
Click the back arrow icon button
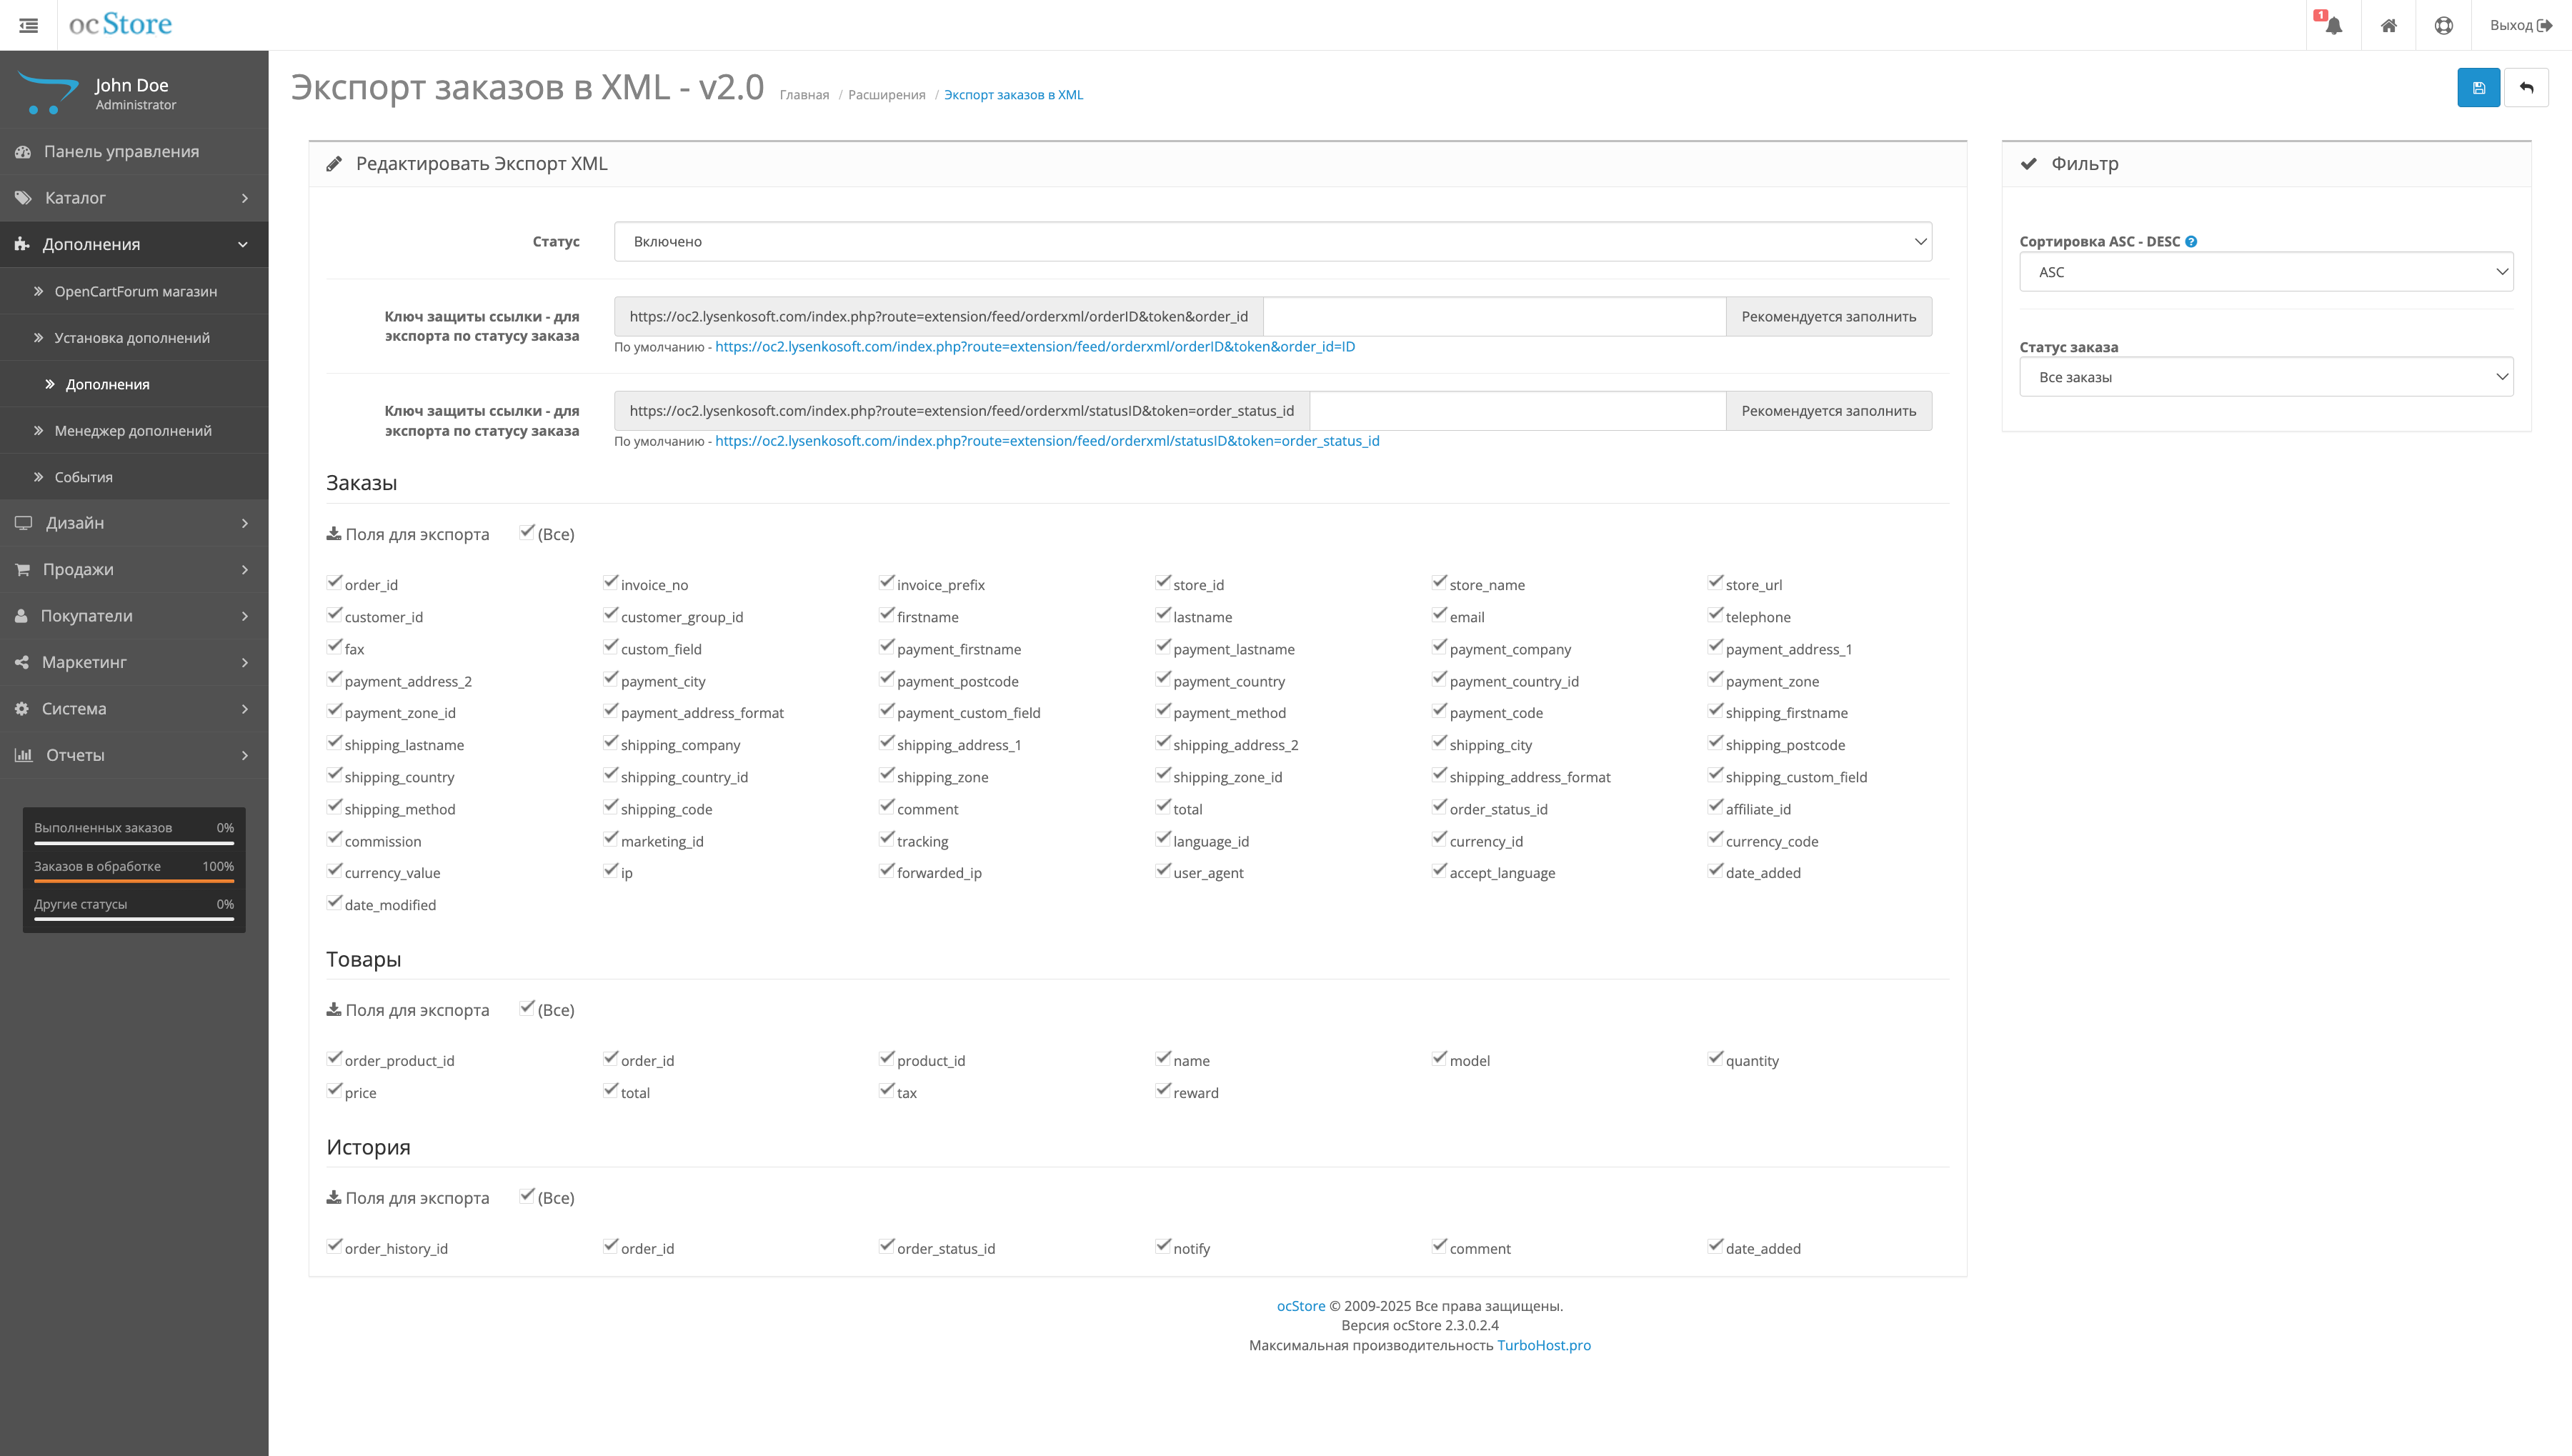(x=2526, y=88)
